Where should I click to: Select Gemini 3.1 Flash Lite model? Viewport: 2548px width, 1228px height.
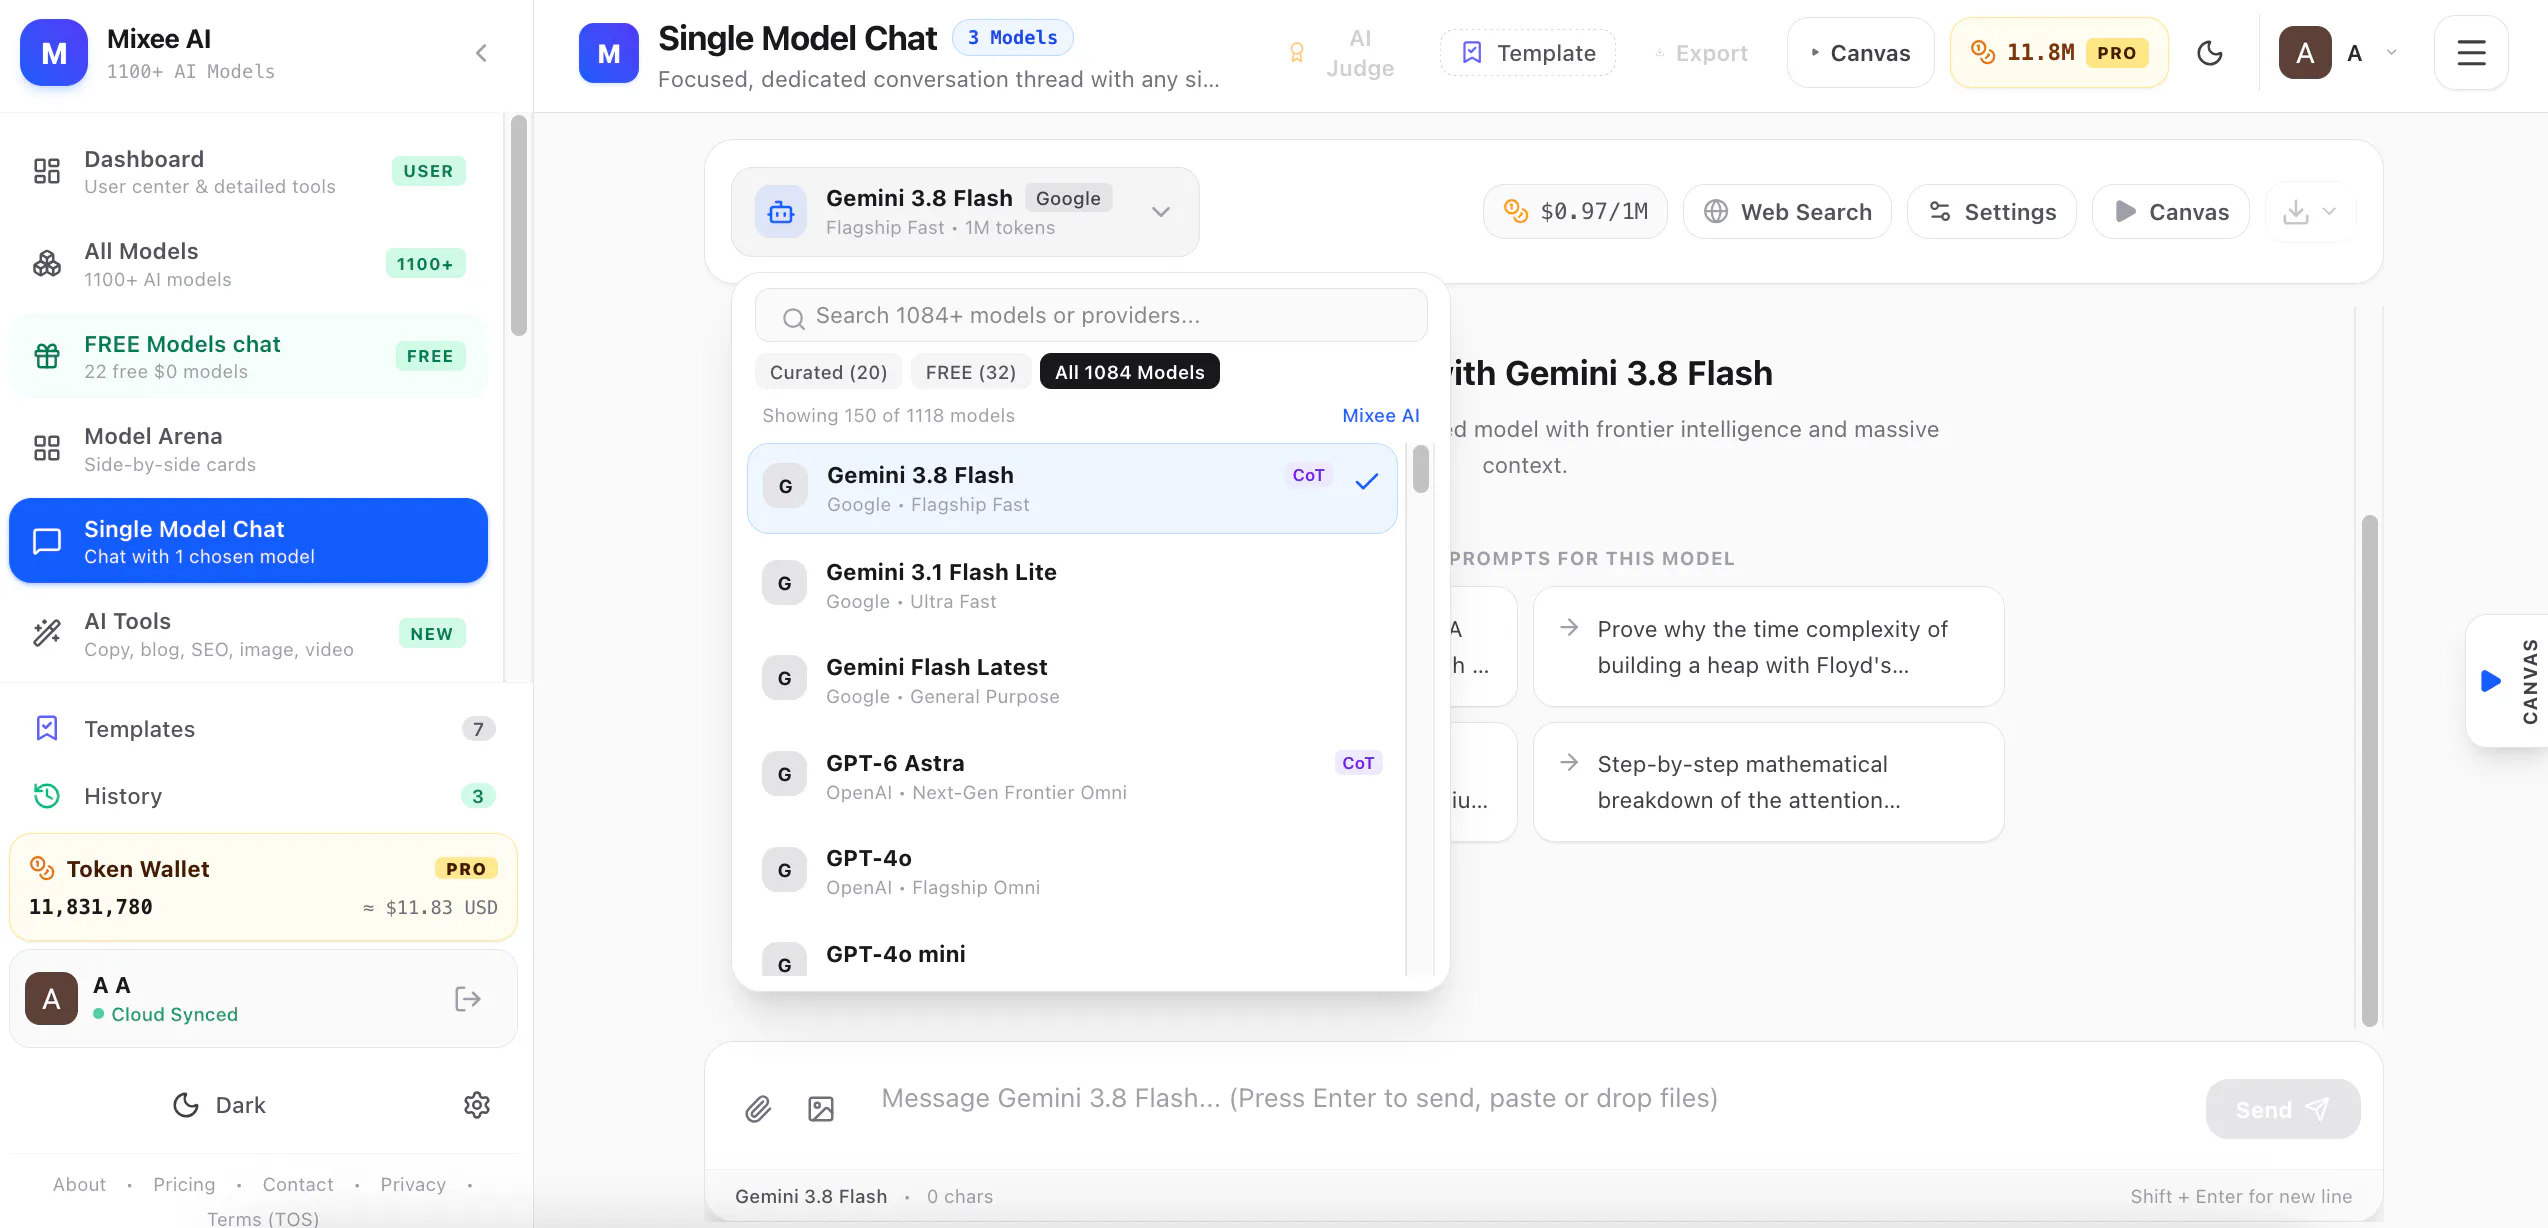tap(1071, 585)
